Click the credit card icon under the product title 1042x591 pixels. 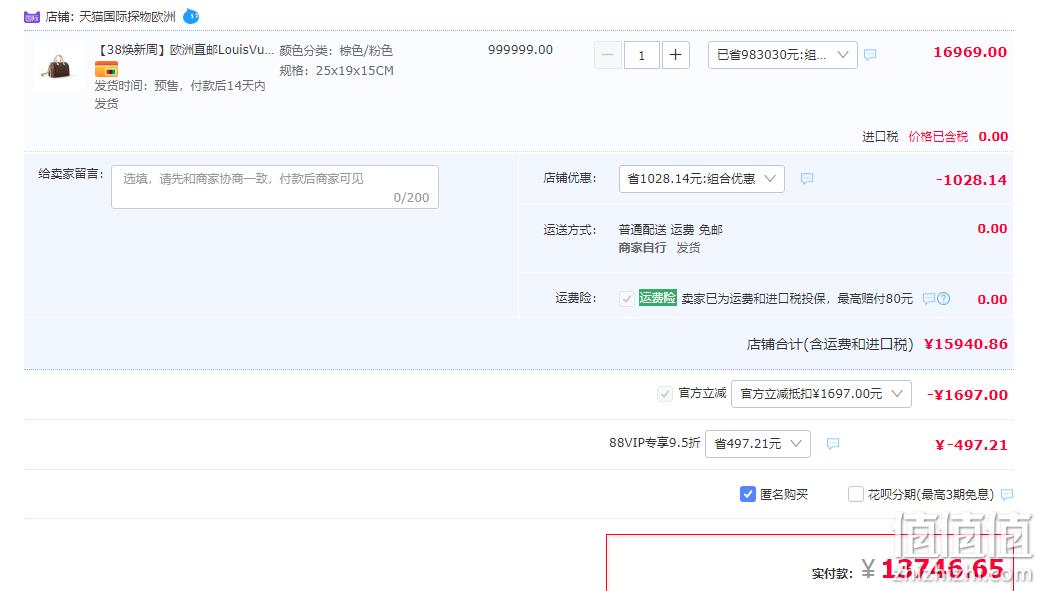point(106,68)
